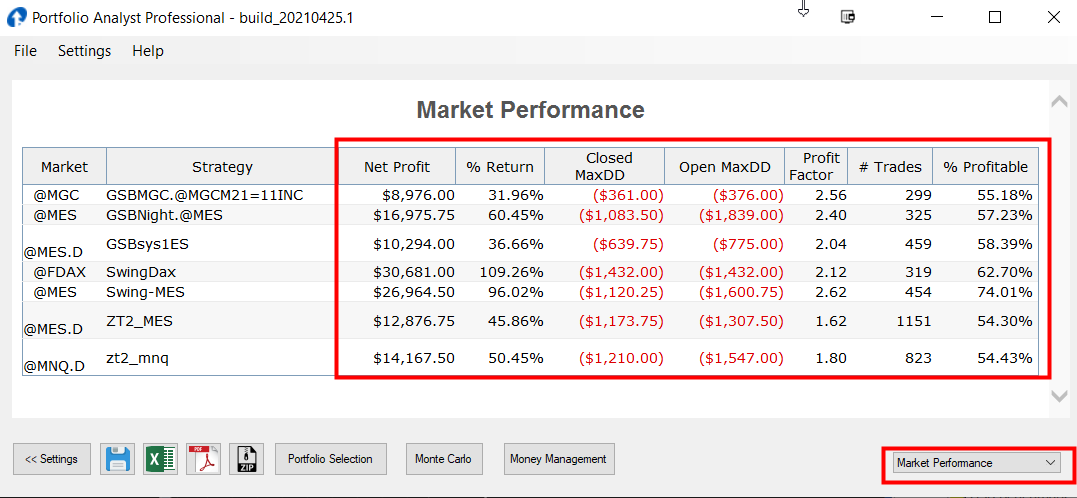This screenshot has width=1077, height=498.
Task: Open Portfolio Selection
Action: click(330, 459)
